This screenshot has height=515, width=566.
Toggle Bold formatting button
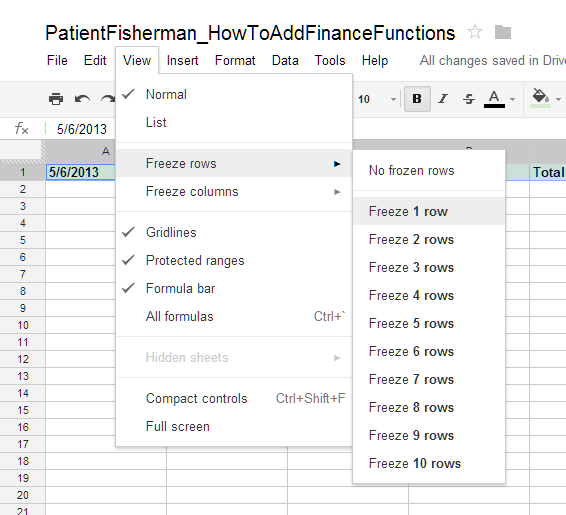point(417,99)
